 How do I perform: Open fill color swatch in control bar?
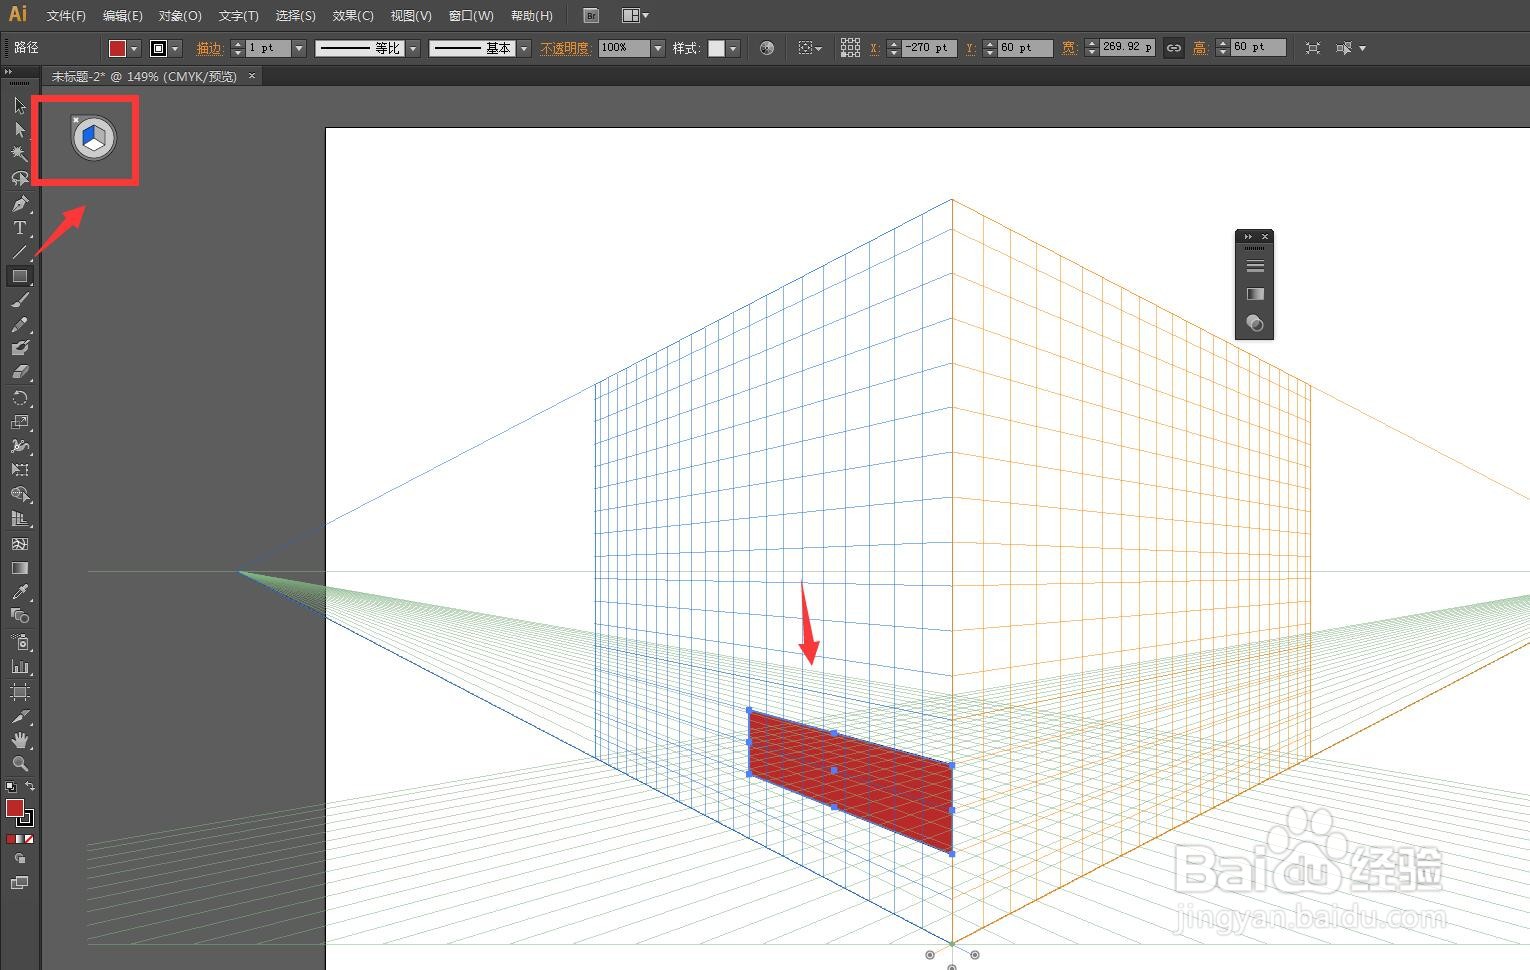coord(117,48)
